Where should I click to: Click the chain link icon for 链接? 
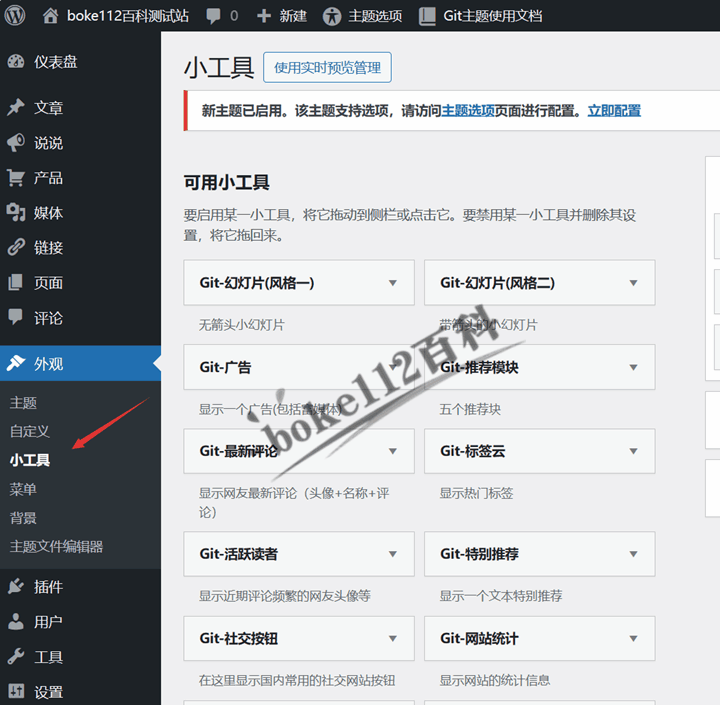[16, 248]
